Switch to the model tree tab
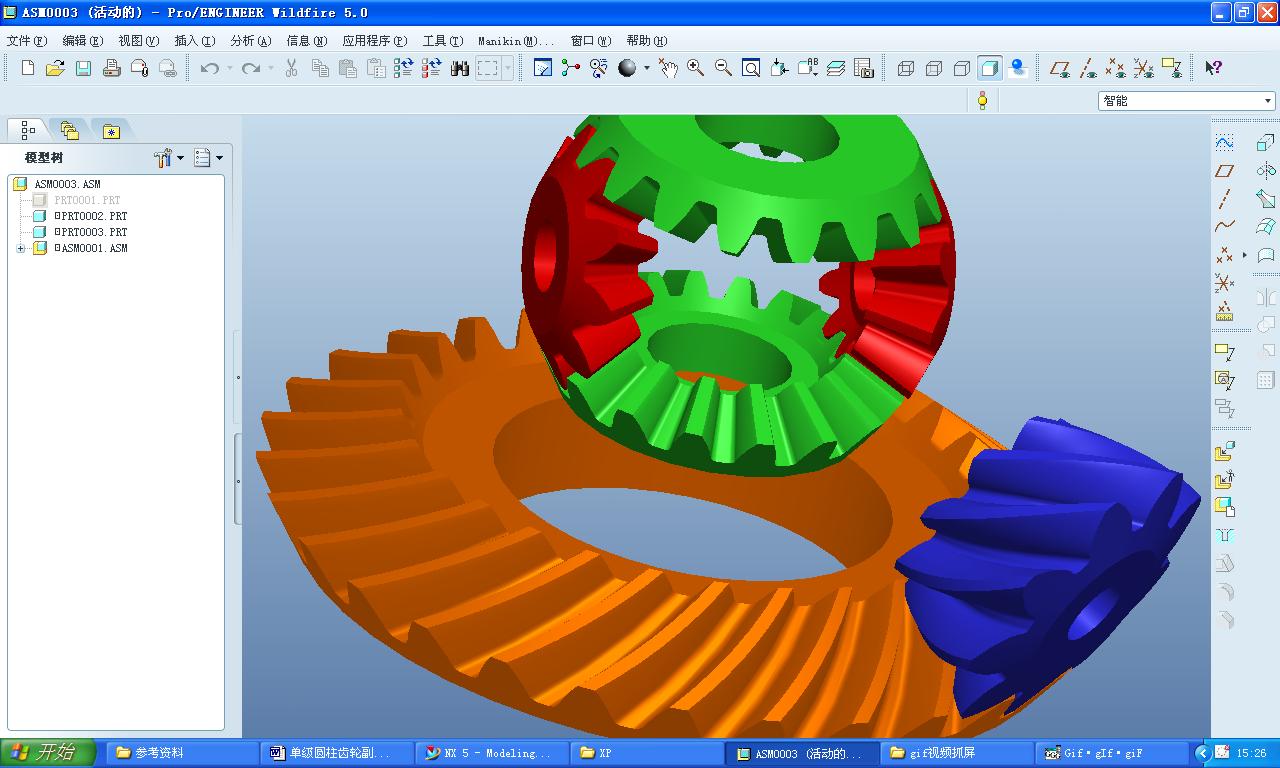Viewport: 1280px width, 768px height. 28,130
